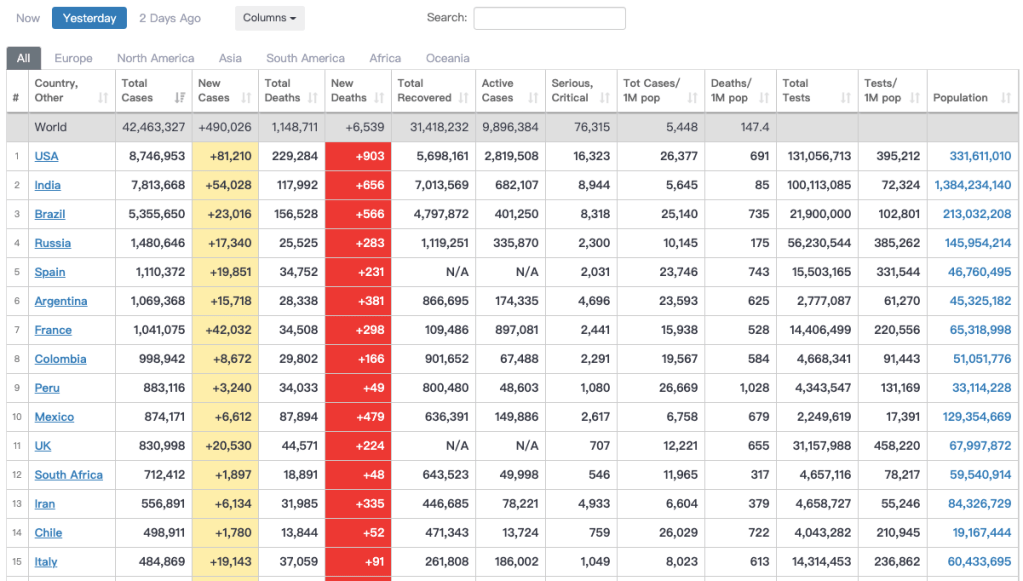Viewport: 1023px width, 581px height.
Task: Open the Columns dropdown
Action: 269,18
